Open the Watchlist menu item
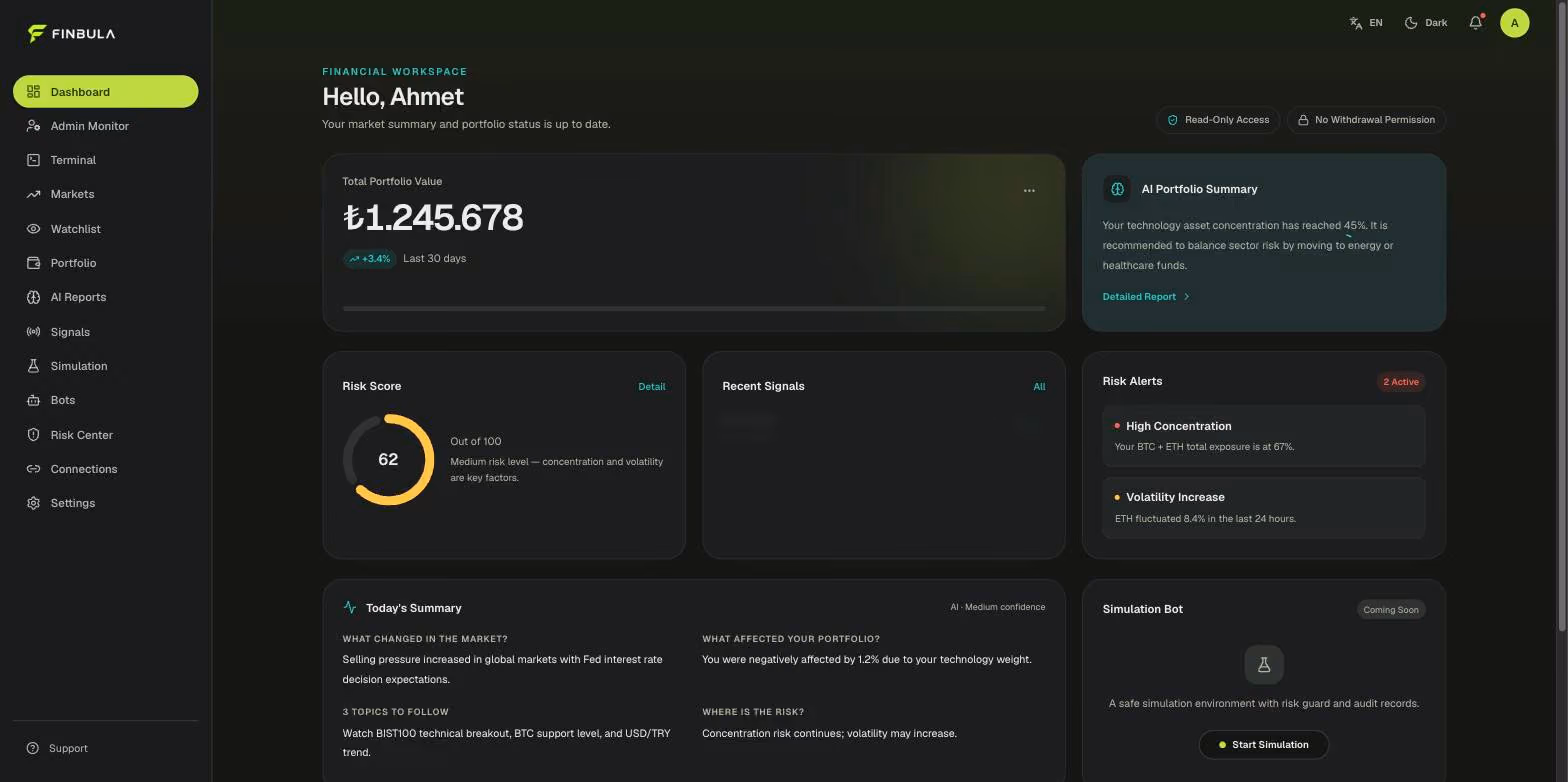The width and height of the screenshot is (1568, 782). click(105, 229)
